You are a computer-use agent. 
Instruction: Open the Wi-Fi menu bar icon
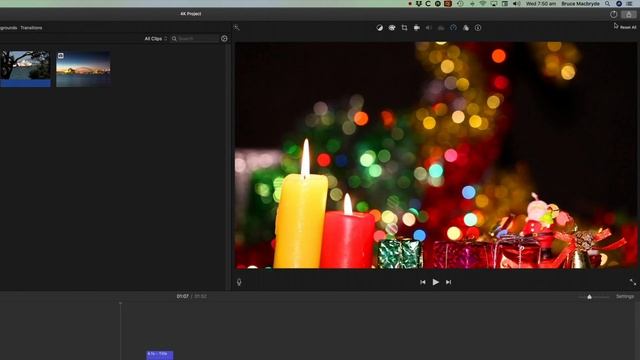[x=483, y=4]
